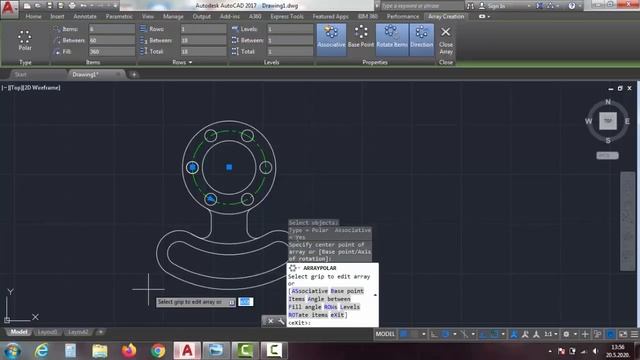
Task: Click the New drawing quick access icon
Action: (27, 6)
